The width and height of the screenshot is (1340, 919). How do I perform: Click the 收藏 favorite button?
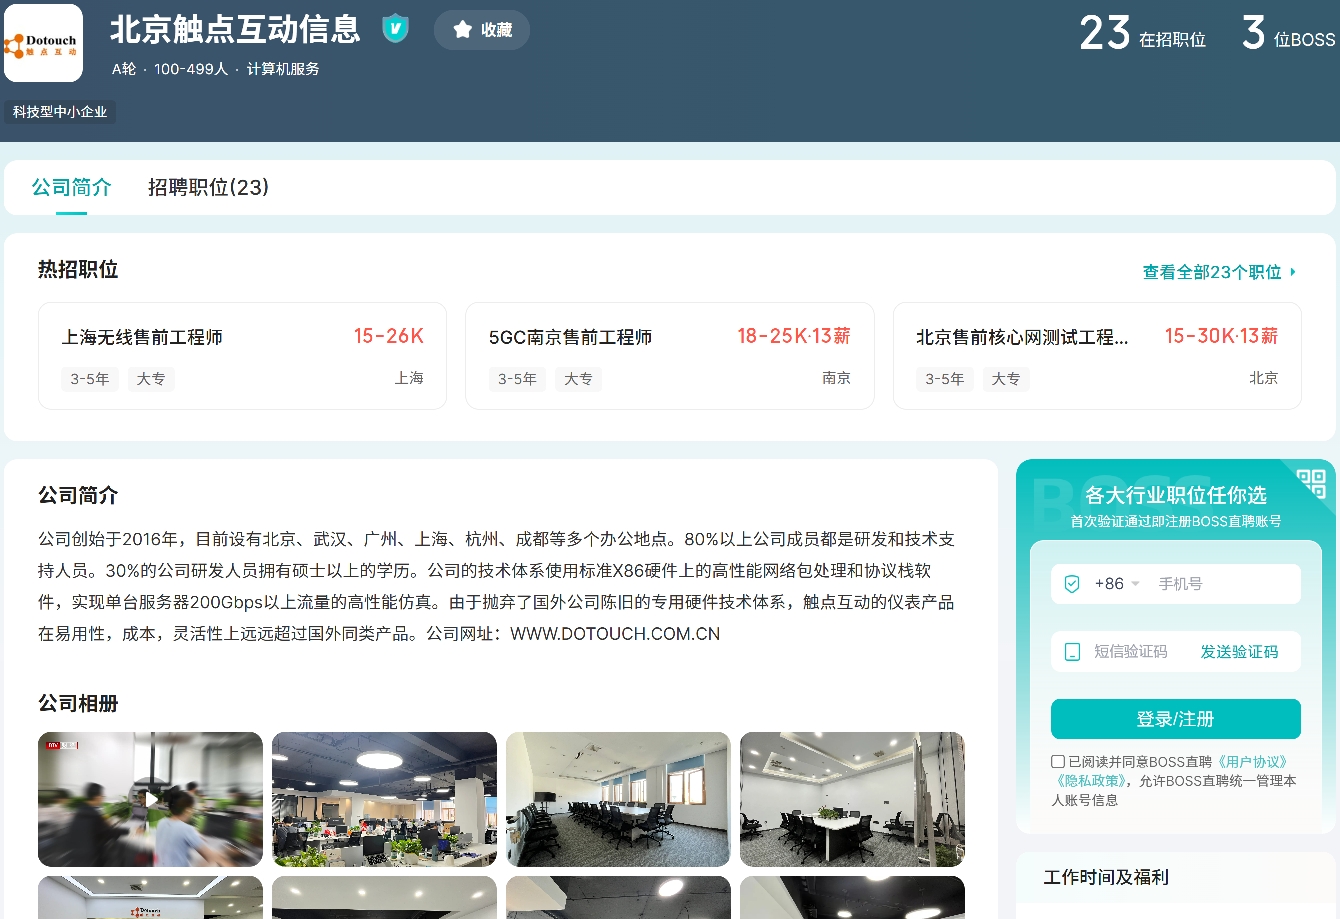(x=482, y=30)
